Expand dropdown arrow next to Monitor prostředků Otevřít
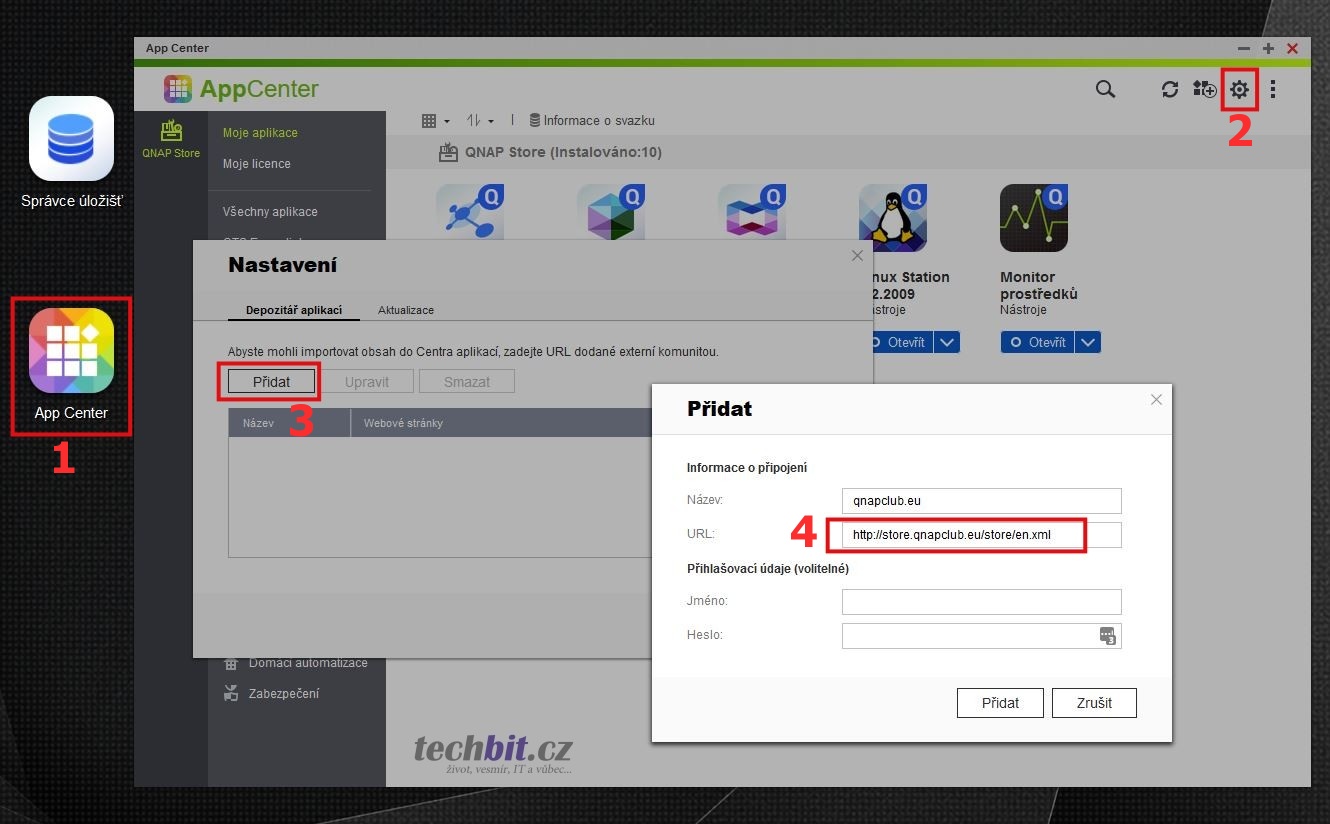 (1088, 342)
